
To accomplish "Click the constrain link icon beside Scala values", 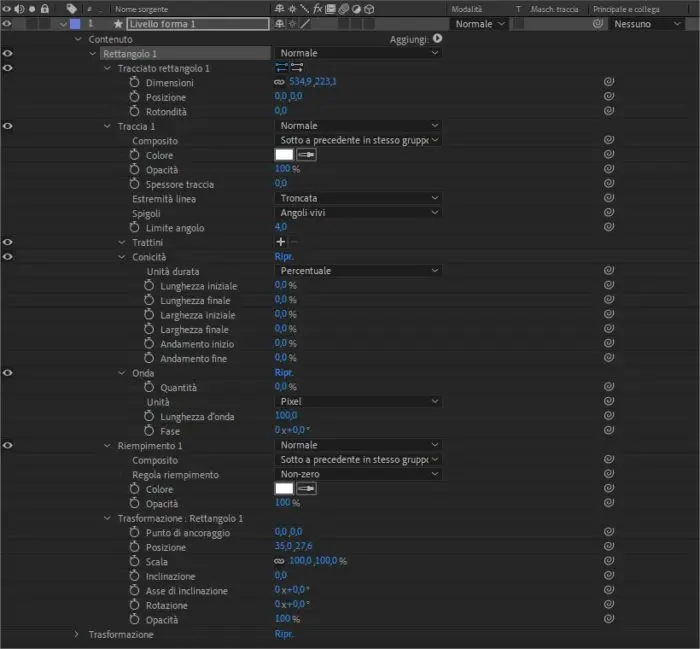I will coord(279,561).
